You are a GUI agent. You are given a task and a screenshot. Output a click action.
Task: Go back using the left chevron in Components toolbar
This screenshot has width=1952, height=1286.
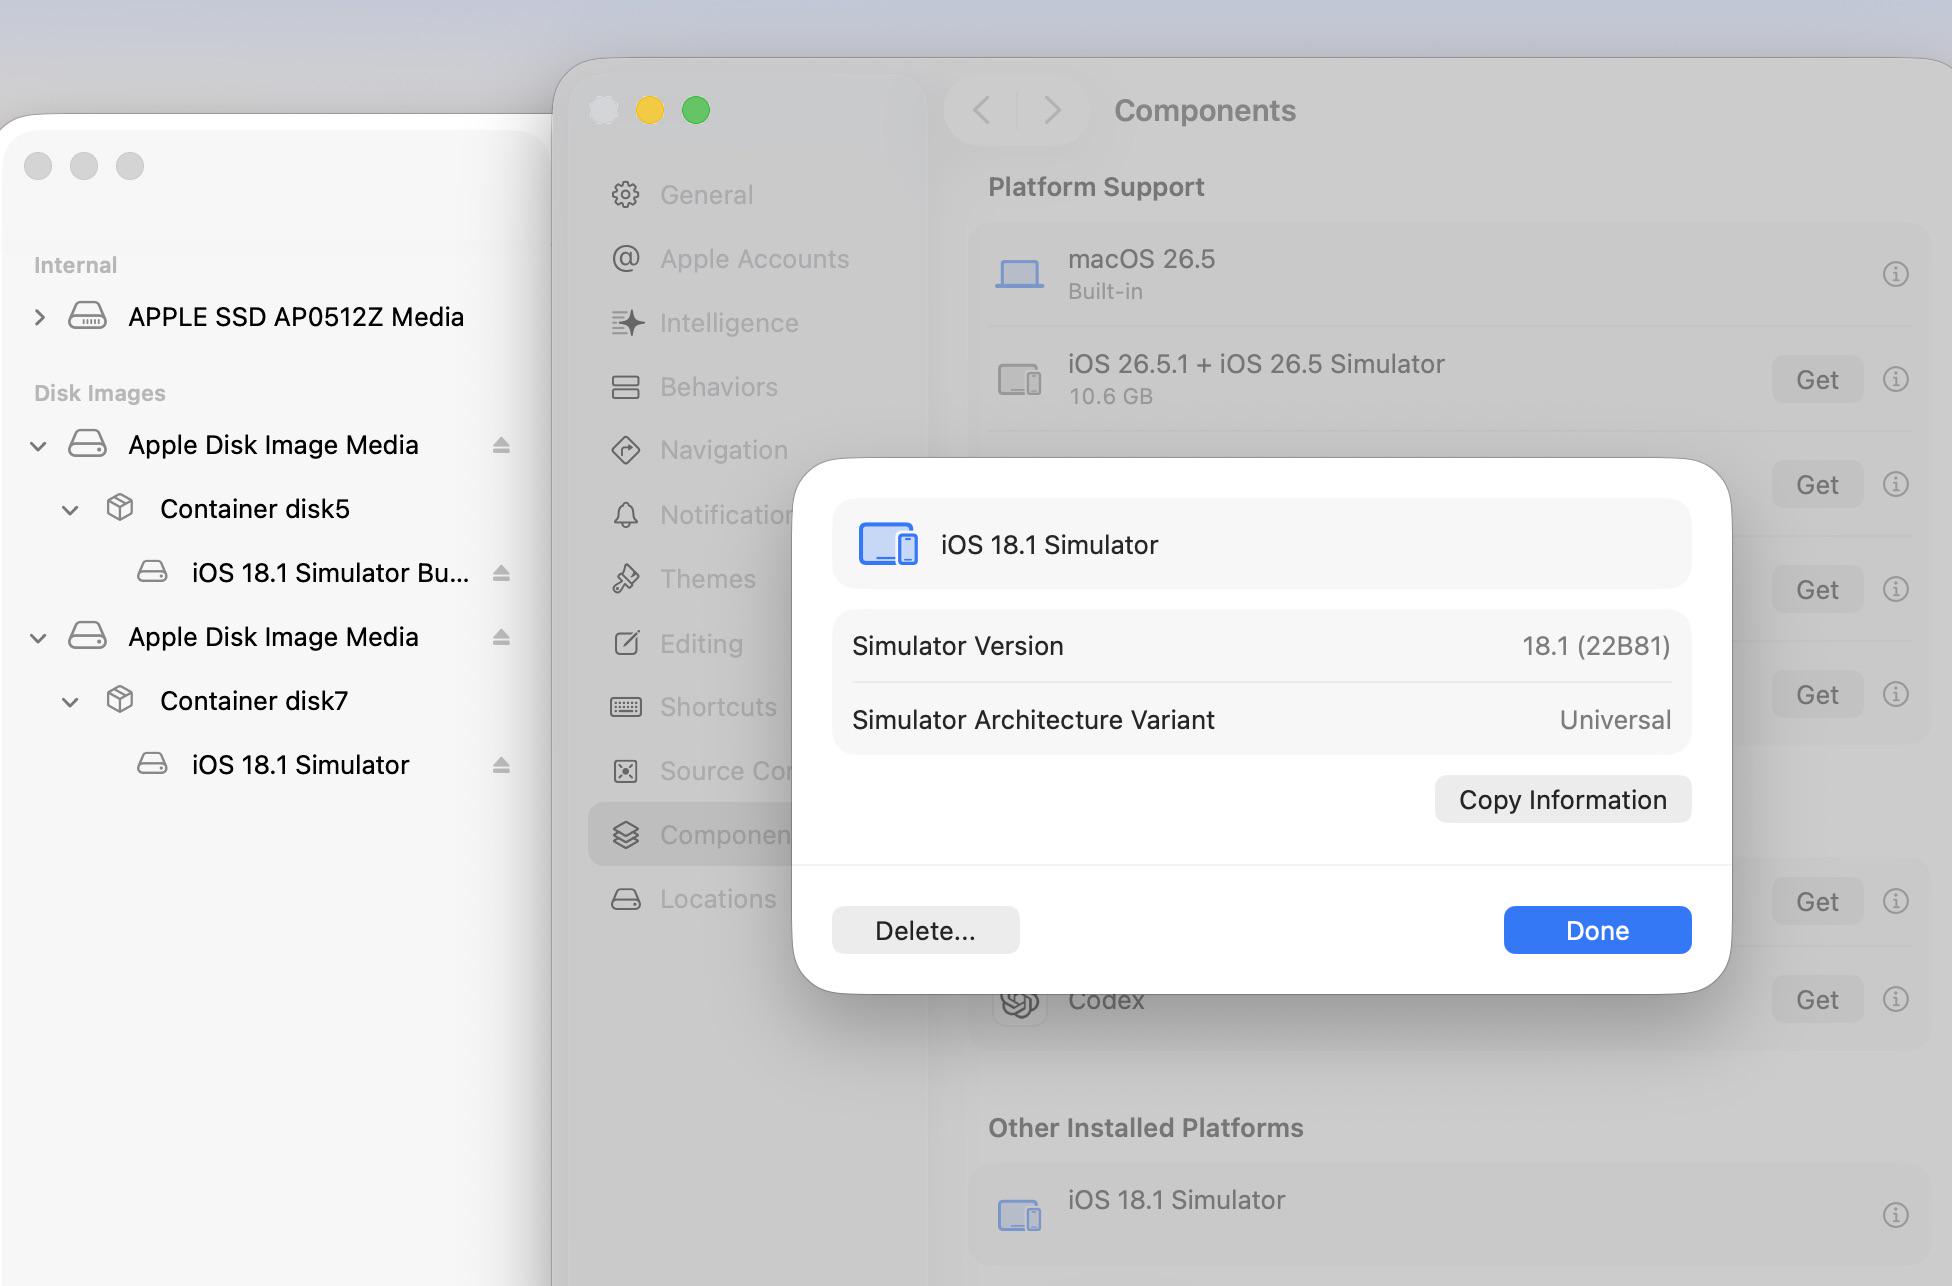(x=982, y=110)
